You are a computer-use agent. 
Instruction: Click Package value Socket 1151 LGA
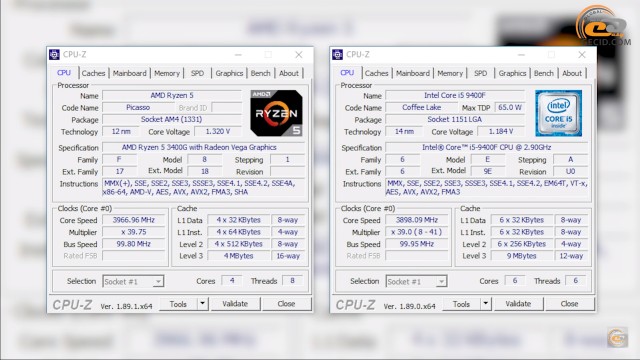(455, 120)
